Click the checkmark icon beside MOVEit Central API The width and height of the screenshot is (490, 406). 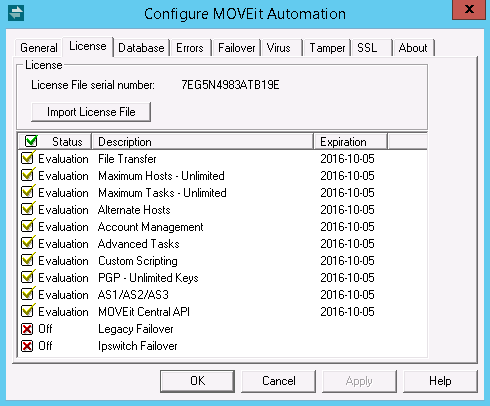[28, 311]
